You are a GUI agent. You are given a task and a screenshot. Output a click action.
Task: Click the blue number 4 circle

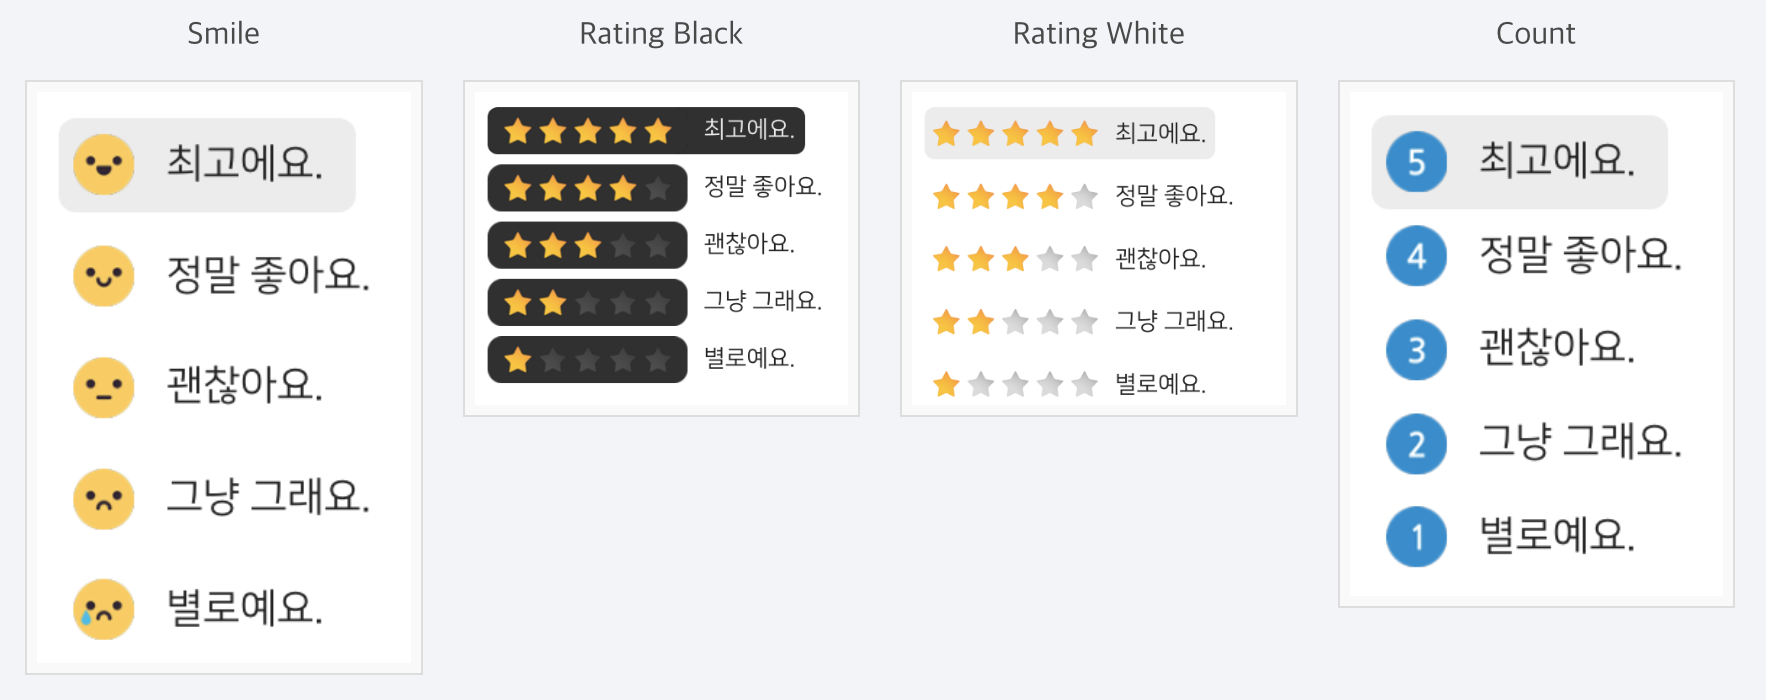[1416, 256]
